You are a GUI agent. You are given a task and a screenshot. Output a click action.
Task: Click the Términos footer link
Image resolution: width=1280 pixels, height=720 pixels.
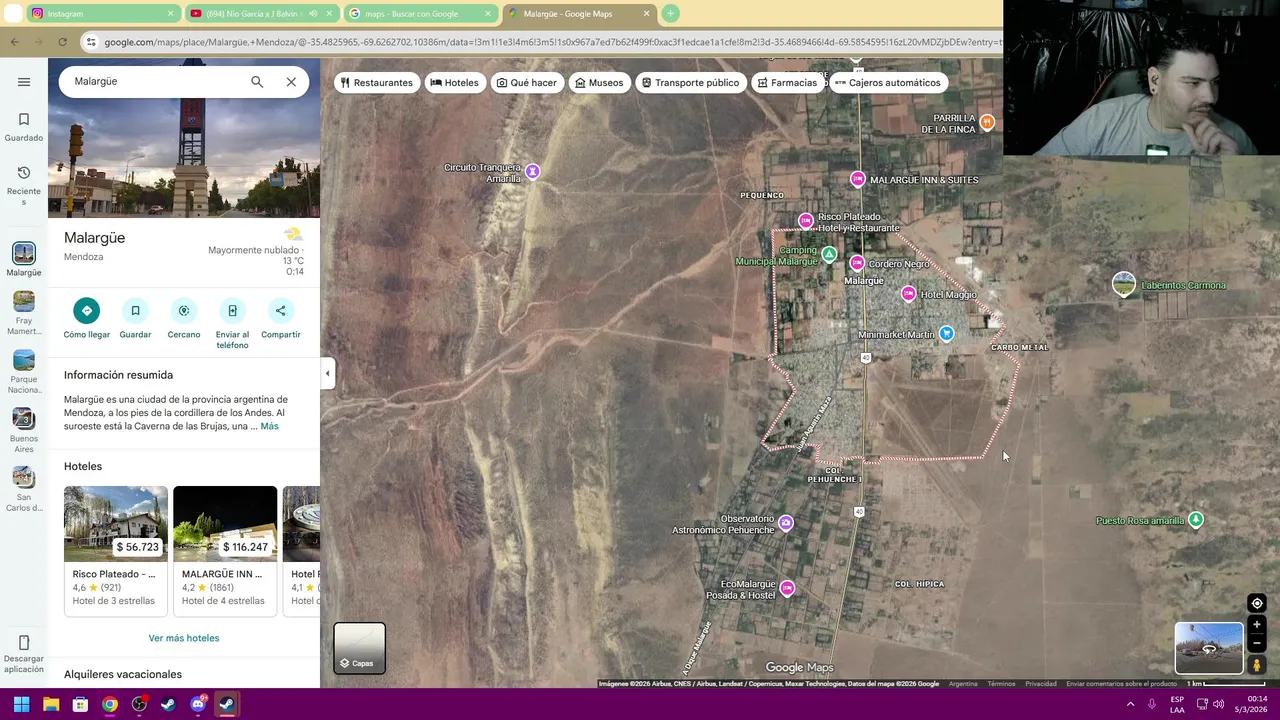1001,684
